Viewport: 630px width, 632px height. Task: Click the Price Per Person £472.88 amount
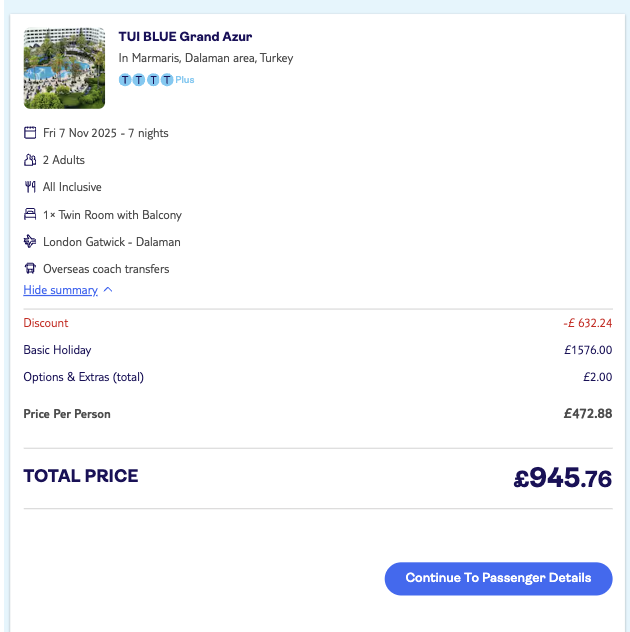click(588, 414)
